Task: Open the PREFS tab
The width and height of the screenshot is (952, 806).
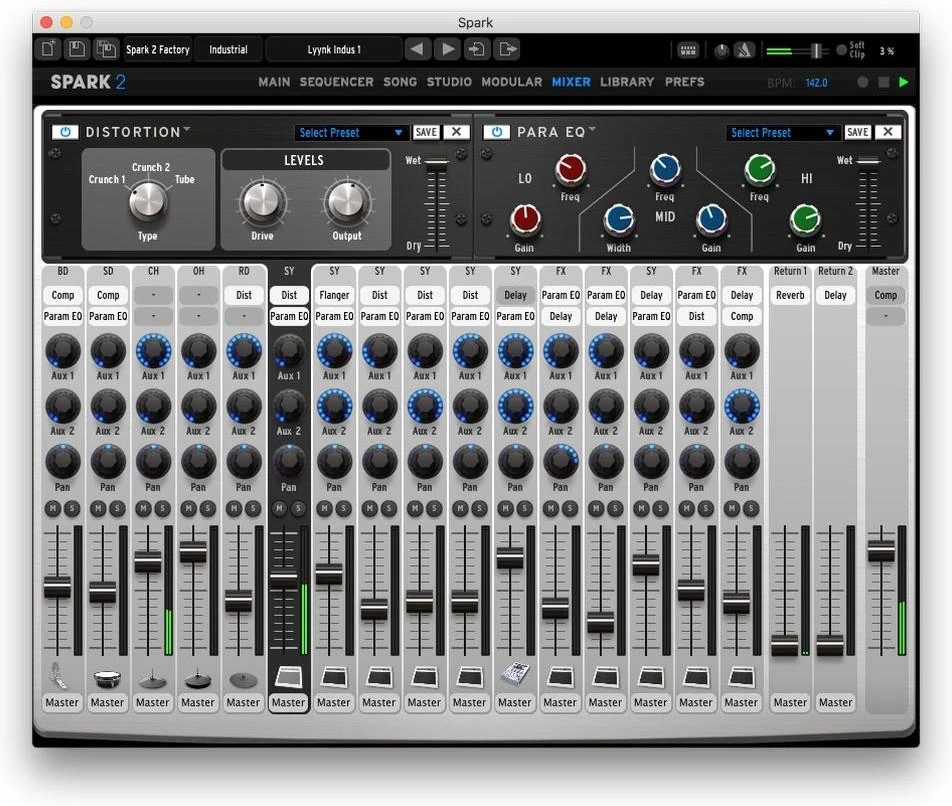Action: pos(684,82)
